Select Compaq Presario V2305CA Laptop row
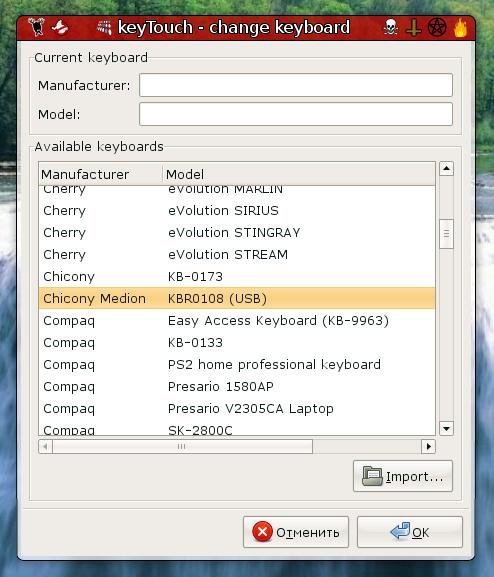 (x=237, y=408)
